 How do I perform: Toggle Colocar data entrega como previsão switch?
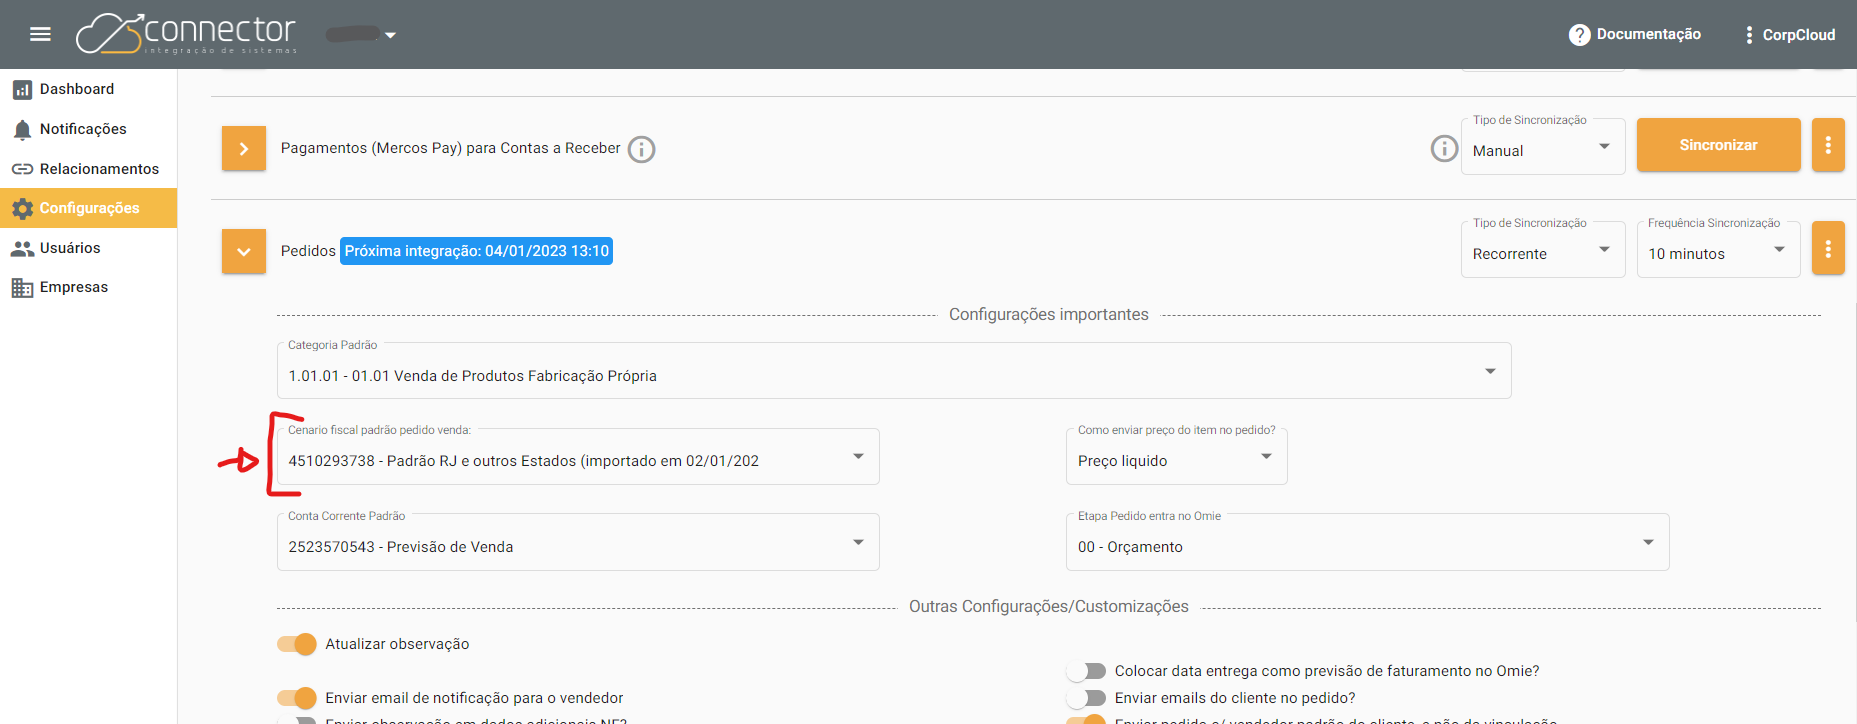1086,671
